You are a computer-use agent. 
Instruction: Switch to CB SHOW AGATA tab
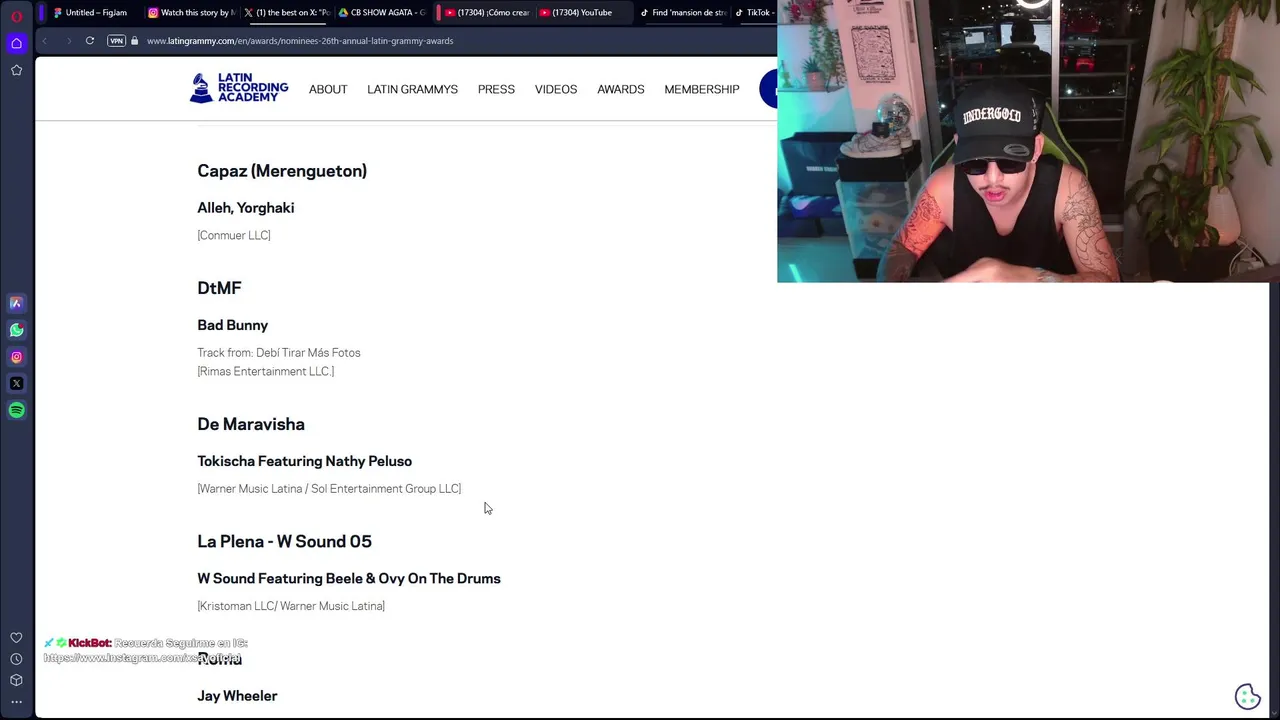pos(382,13)
